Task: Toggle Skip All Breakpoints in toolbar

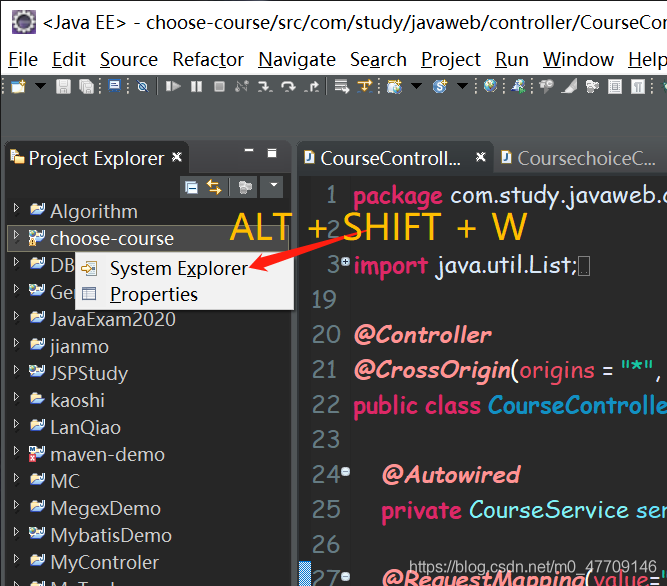Action: point(143,87)
